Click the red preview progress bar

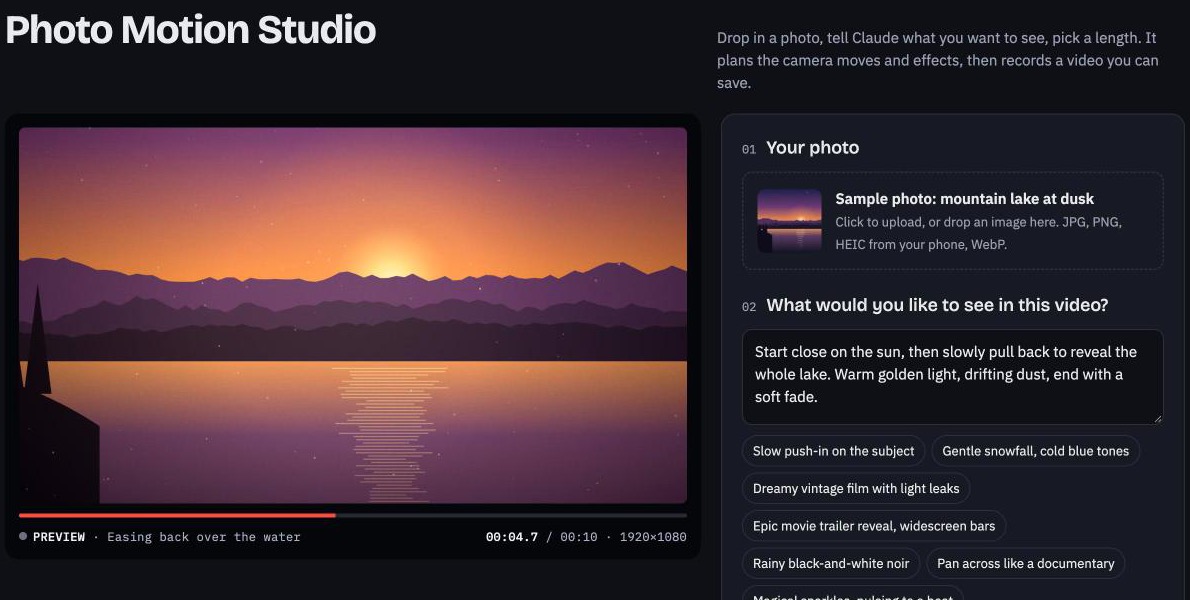coord(353,515)
